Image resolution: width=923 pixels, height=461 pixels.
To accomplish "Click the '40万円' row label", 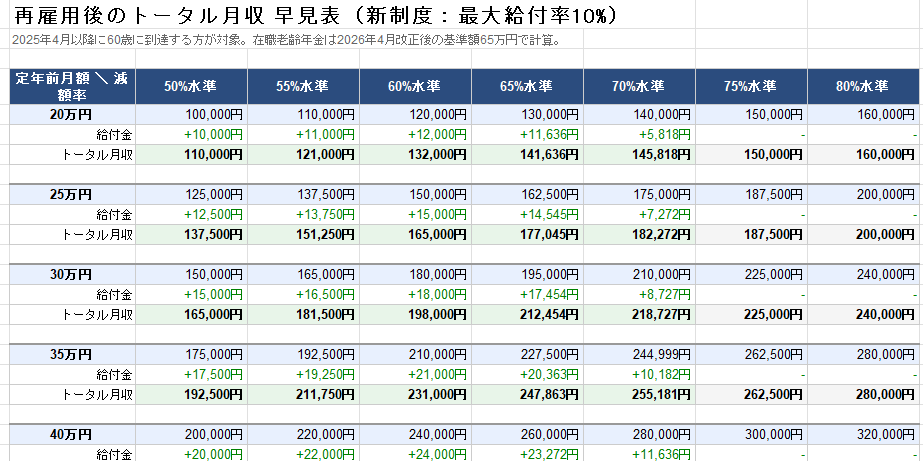I will (x=72, y=435).
